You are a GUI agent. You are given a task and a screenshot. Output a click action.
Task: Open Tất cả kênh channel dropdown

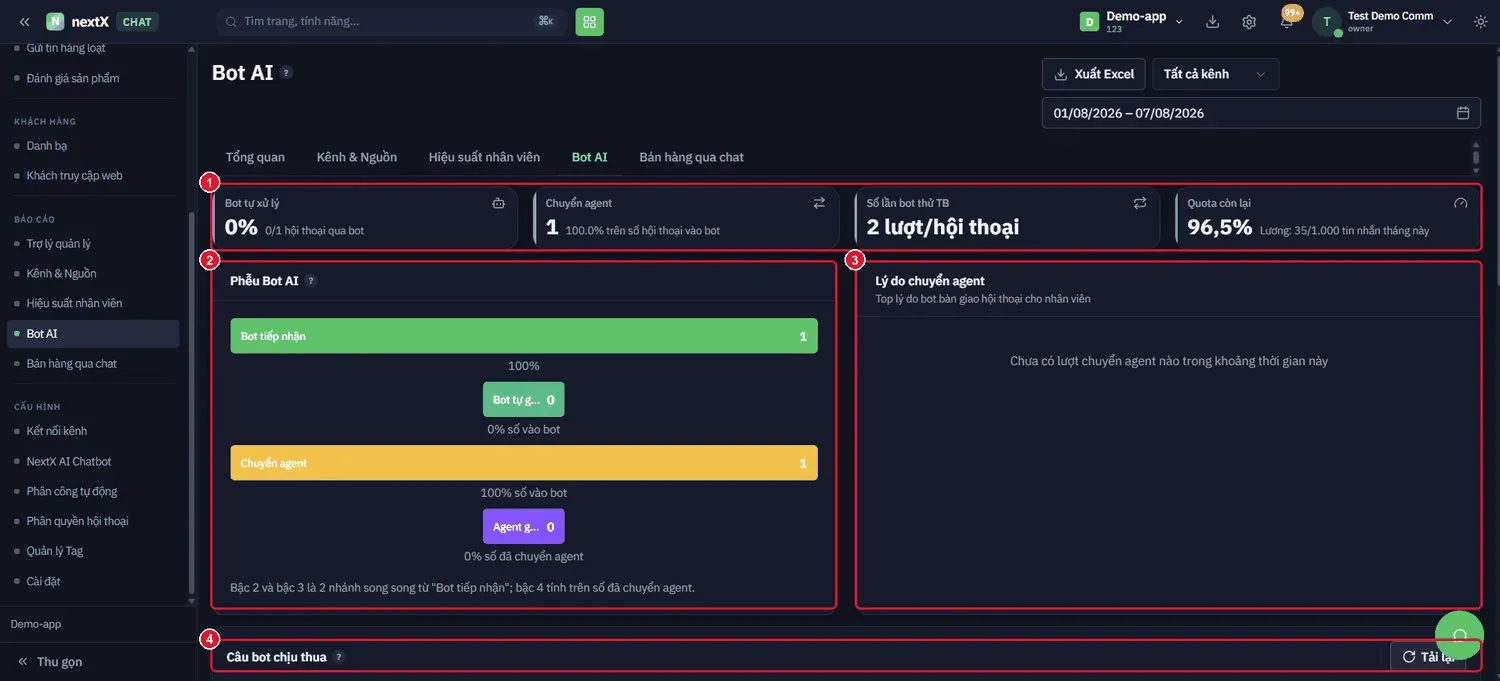(1215, 74)
